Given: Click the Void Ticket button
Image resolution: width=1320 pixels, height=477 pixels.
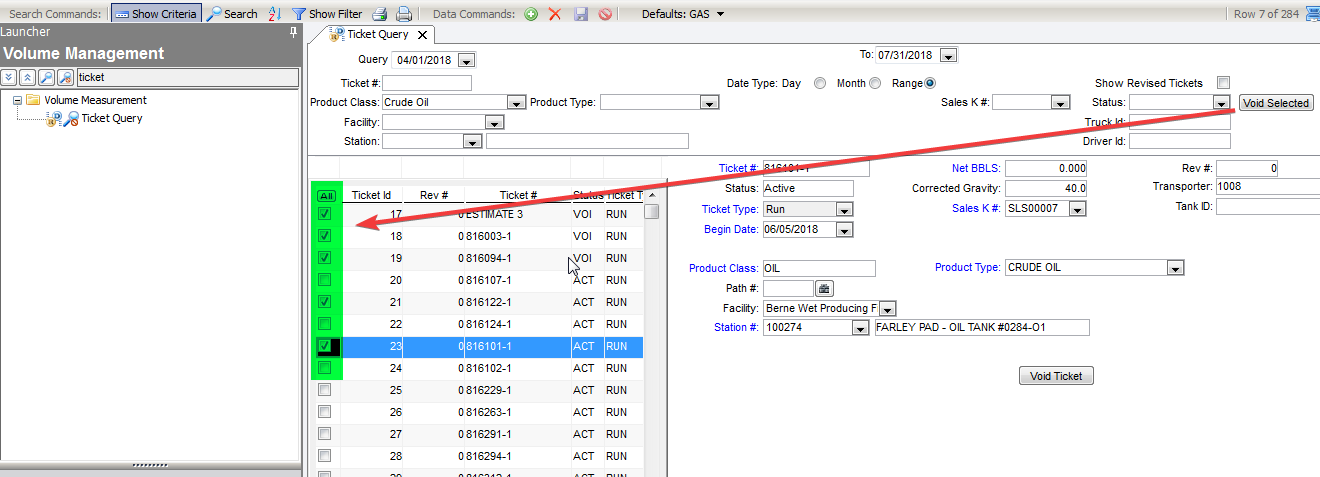Looking at the screenshot, I should (1056, 376).
